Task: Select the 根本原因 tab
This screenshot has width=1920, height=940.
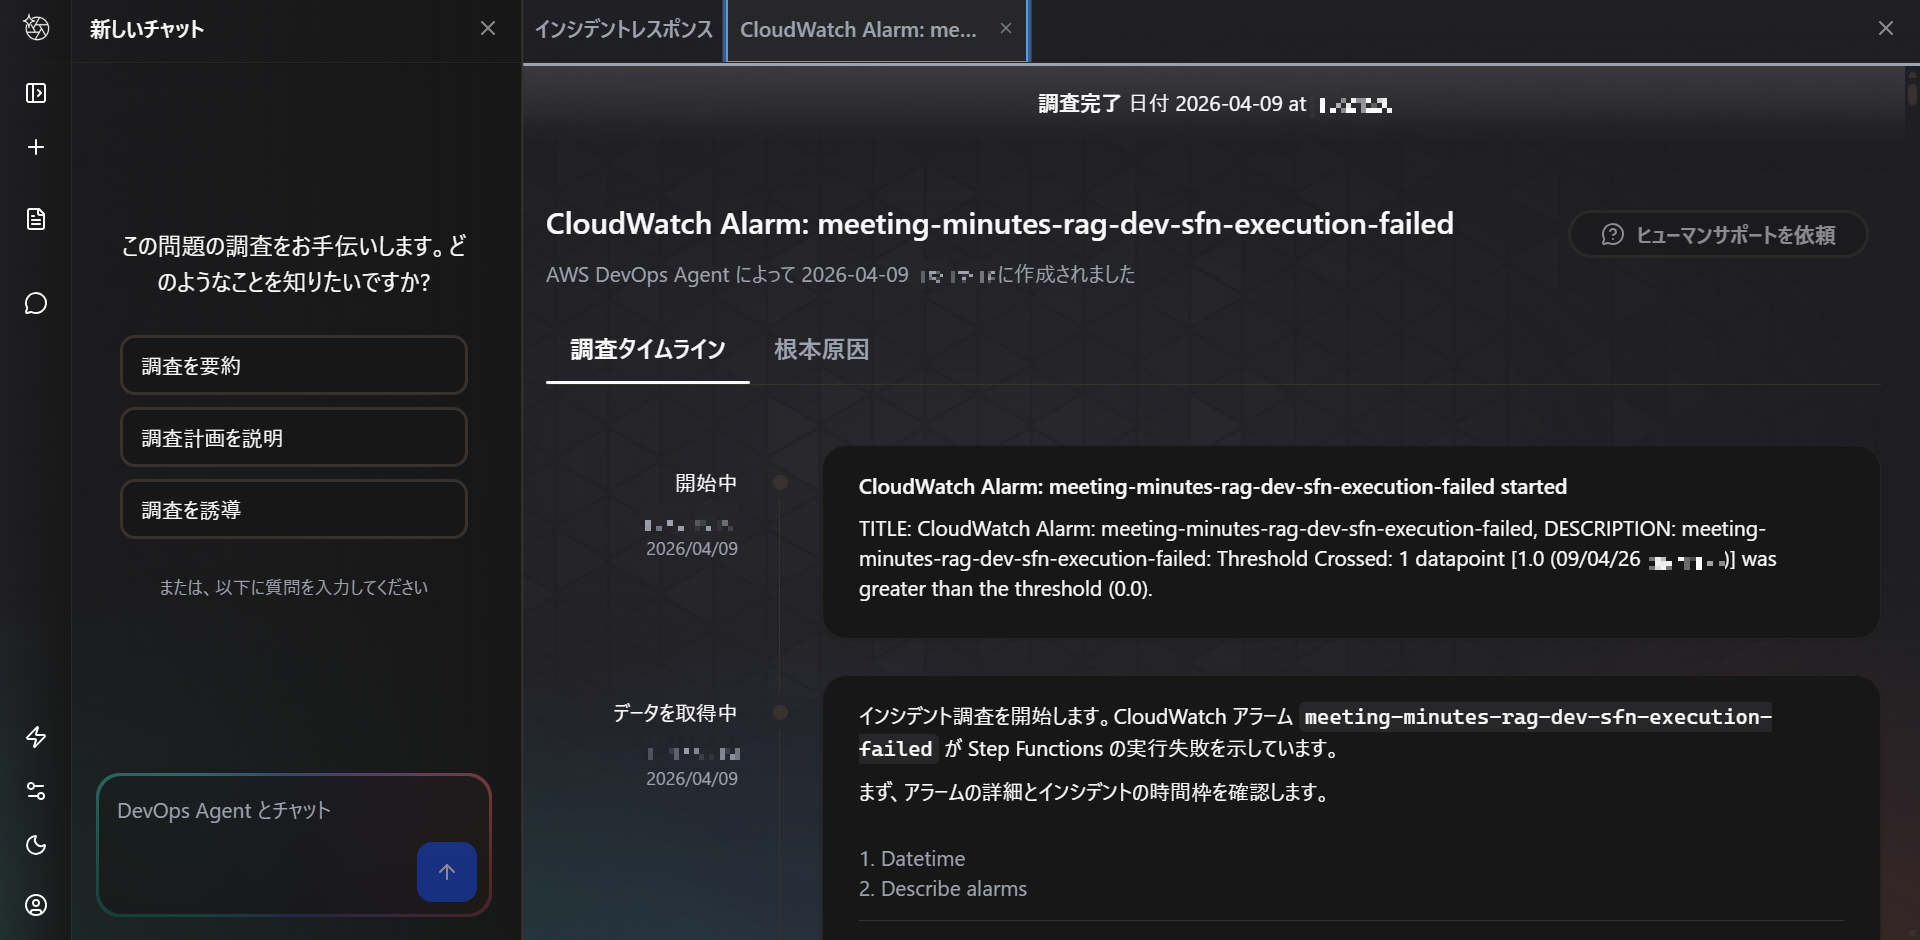Action: [x=821, y=350]
